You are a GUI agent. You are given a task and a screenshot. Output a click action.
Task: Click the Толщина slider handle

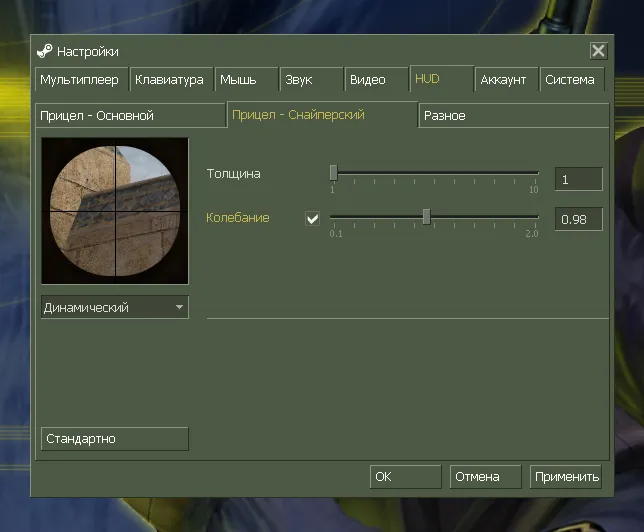coord(334,173)
